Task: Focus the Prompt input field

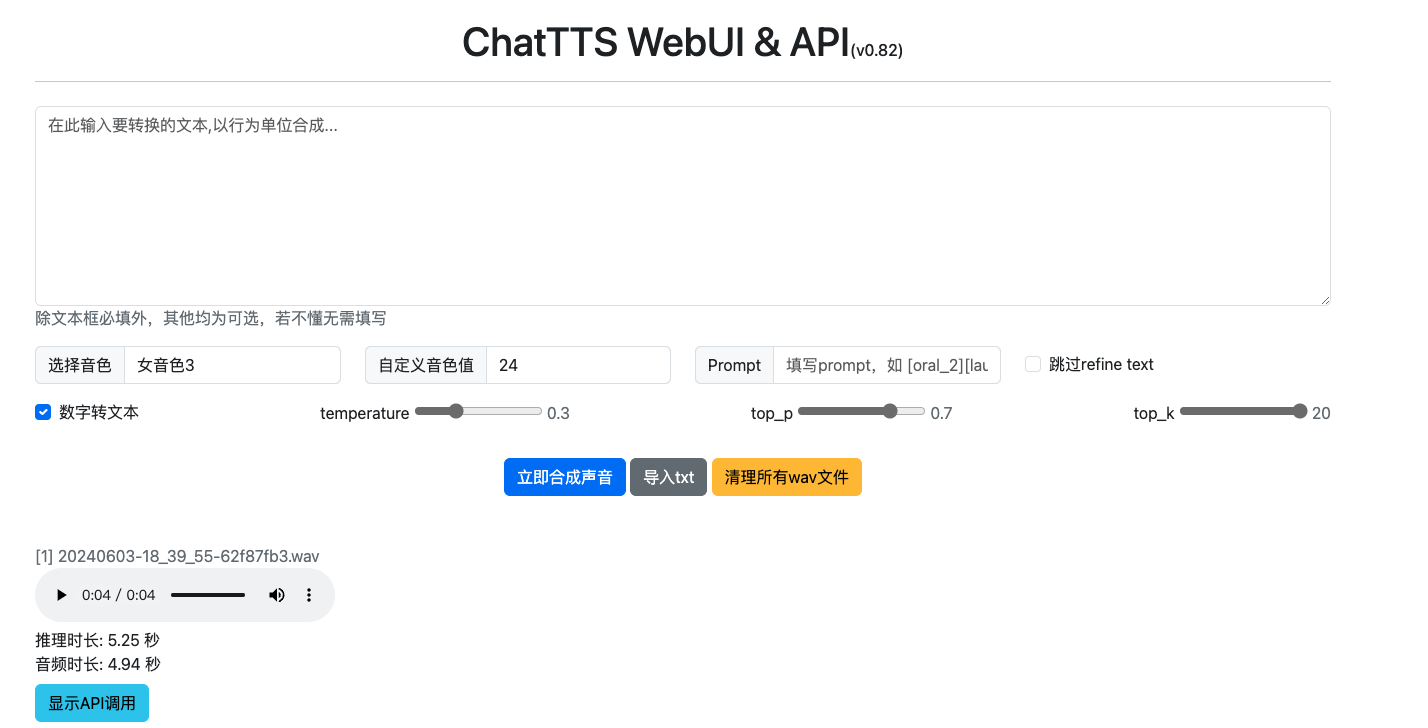Action: pyautogui.click(x=886, y=365)
